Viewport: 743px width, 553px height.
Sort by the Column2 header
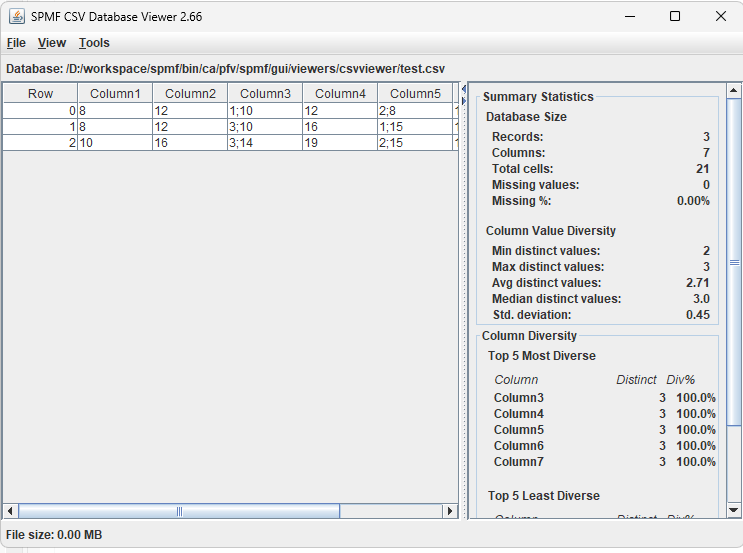(190, 93)
